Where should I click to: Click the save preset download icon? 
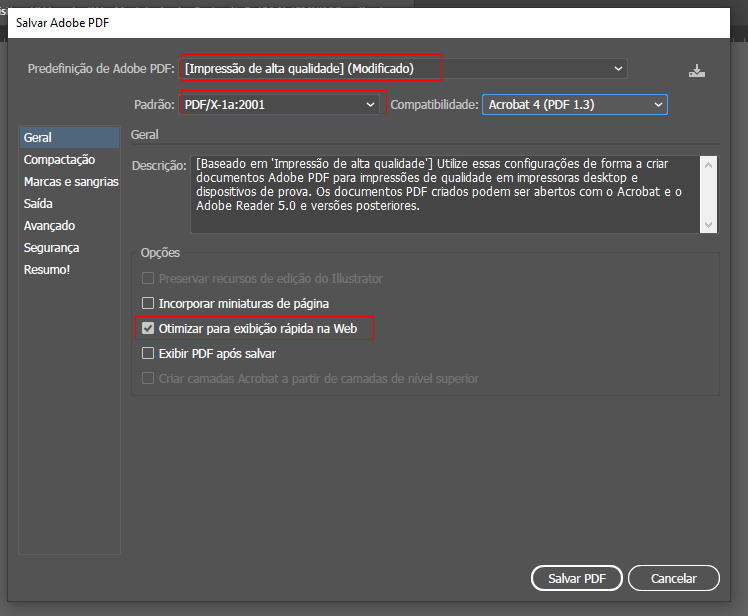[x=696, y=71]
